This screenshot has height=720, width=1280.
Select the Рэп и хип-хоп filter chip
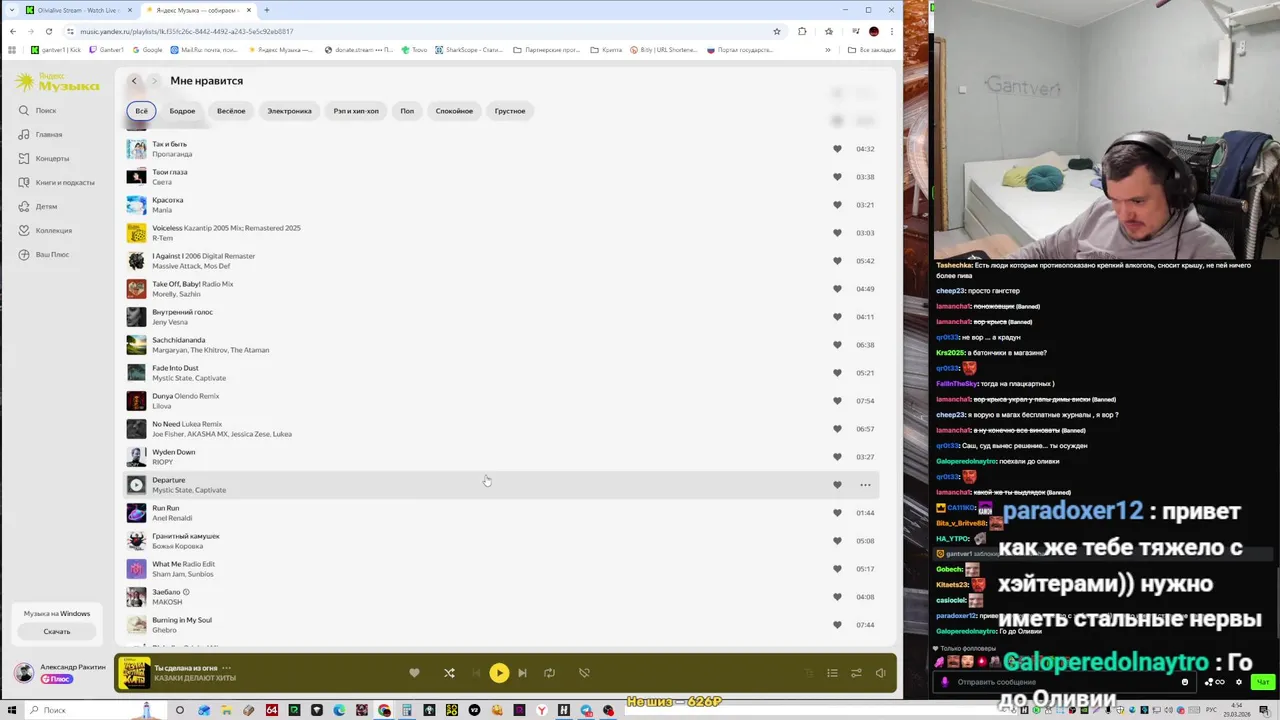(356, 111)
